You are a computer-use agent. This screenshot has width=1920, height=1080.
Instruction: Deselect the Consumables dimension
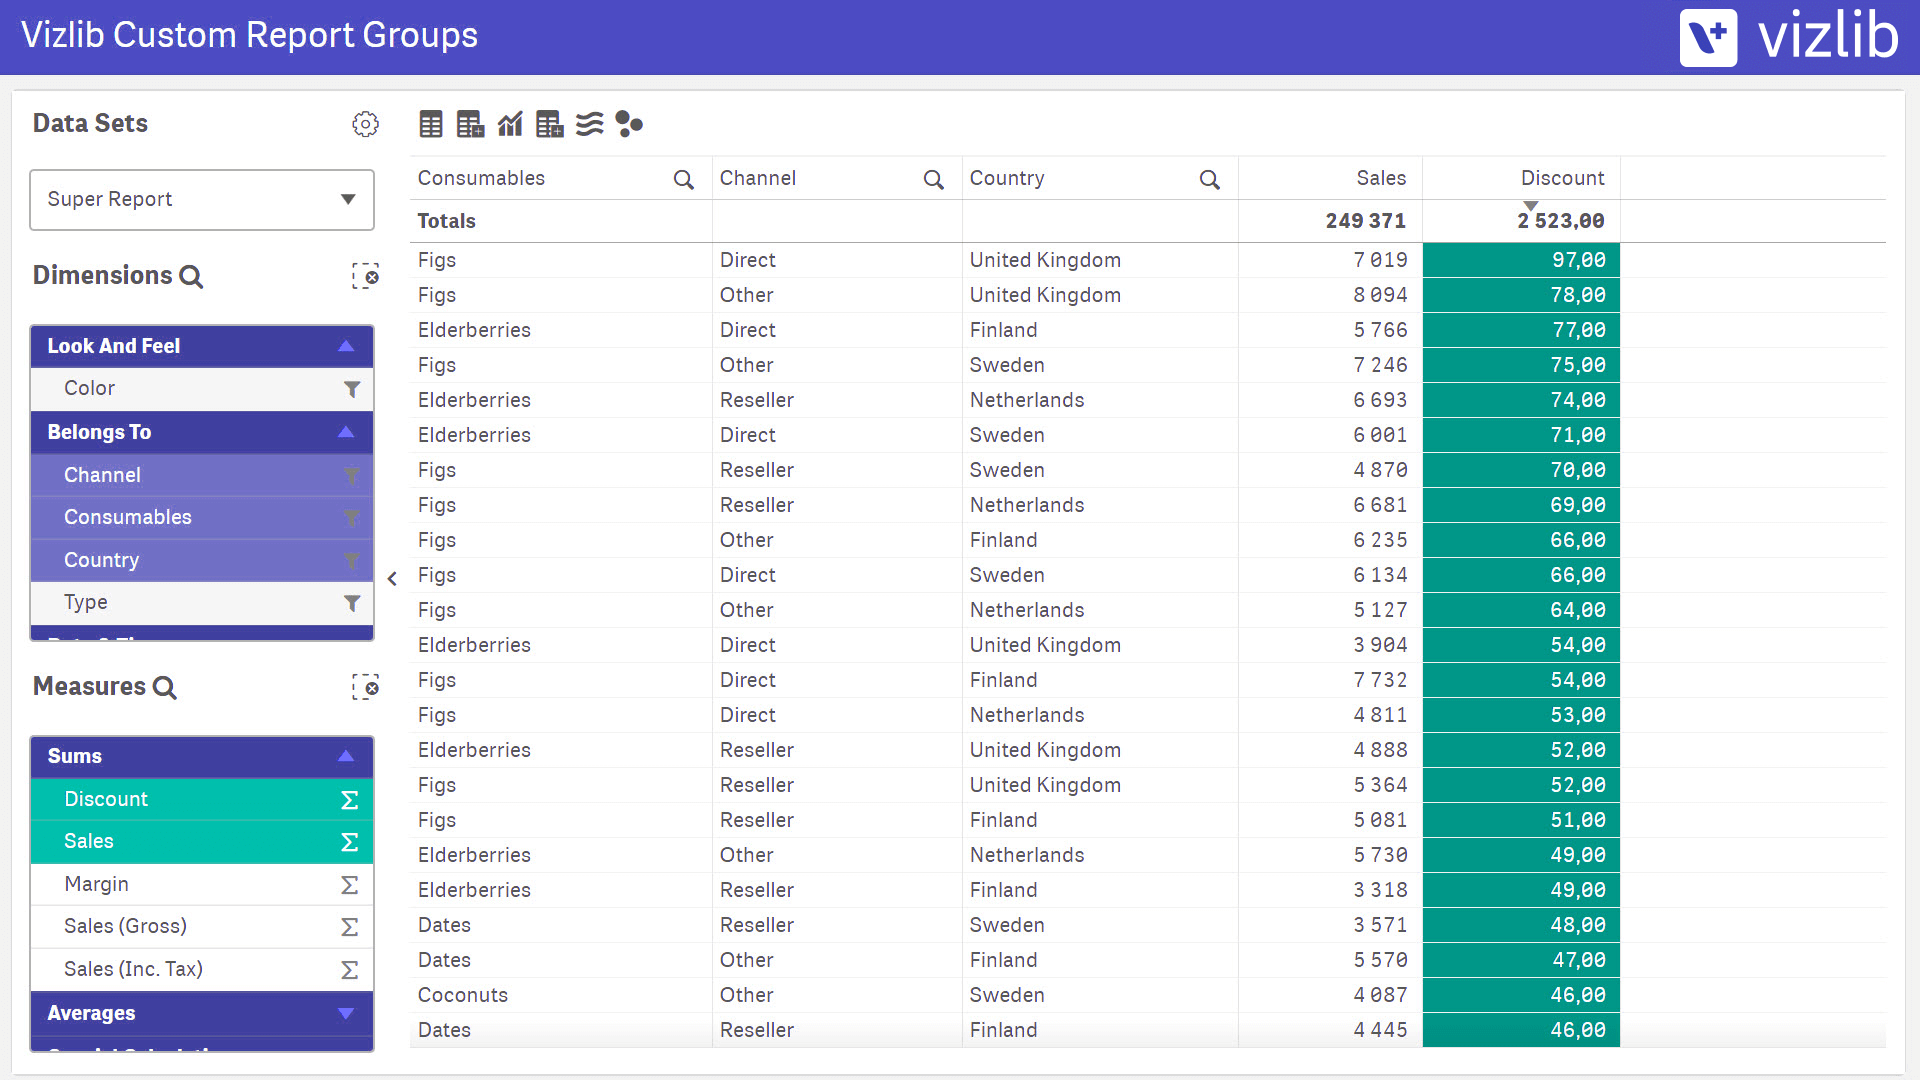pyautogui.click(x=202, y=518)
